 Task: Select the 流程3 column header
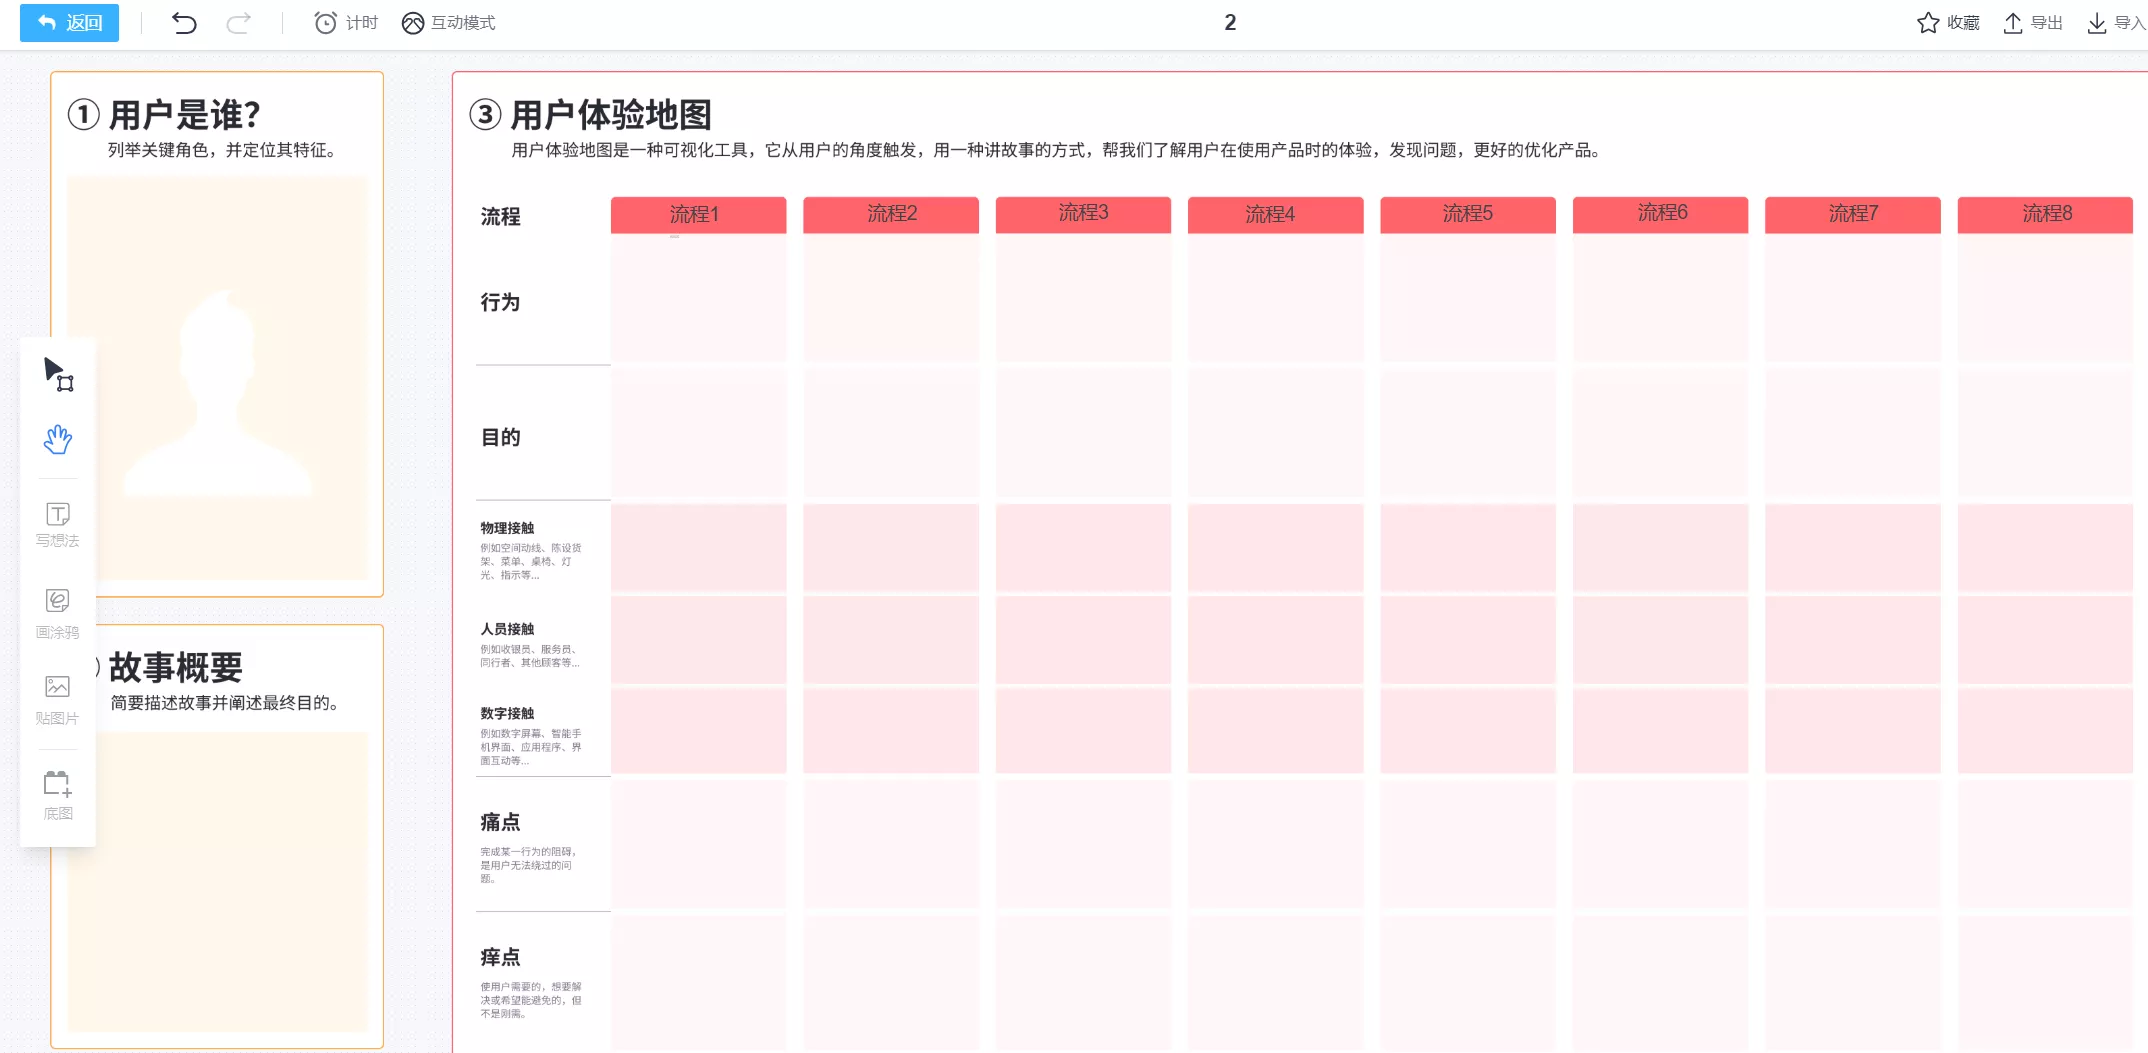[1083, 214]
